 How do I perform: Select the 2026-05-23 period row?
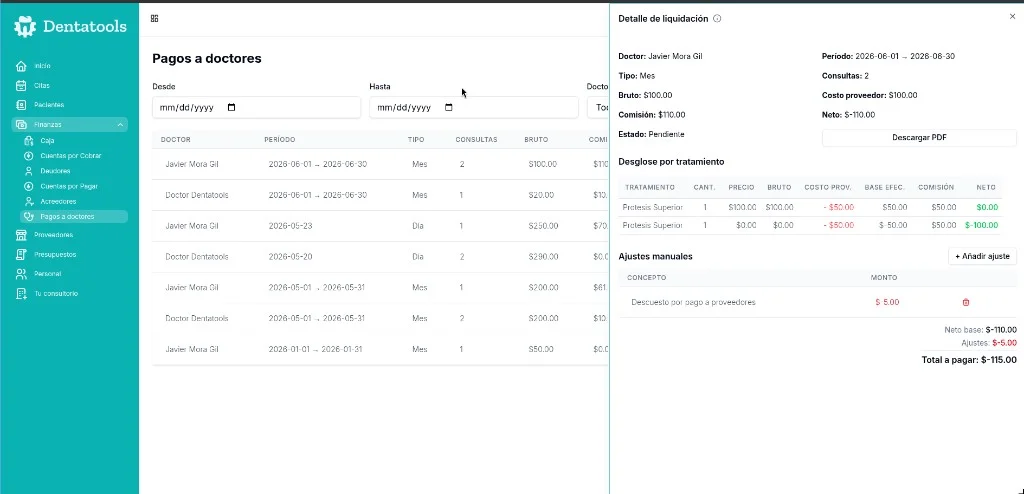point(380,226)
